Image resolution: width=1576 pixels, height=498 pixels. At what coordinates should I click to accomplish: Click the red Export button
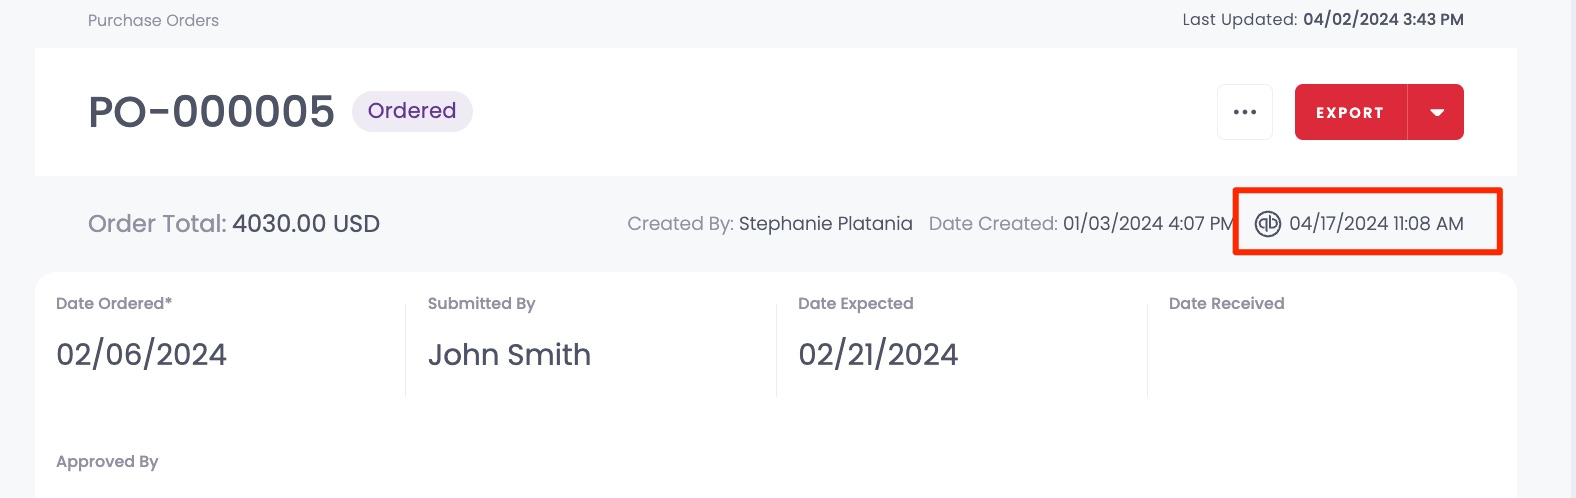tap(1351, 112)
